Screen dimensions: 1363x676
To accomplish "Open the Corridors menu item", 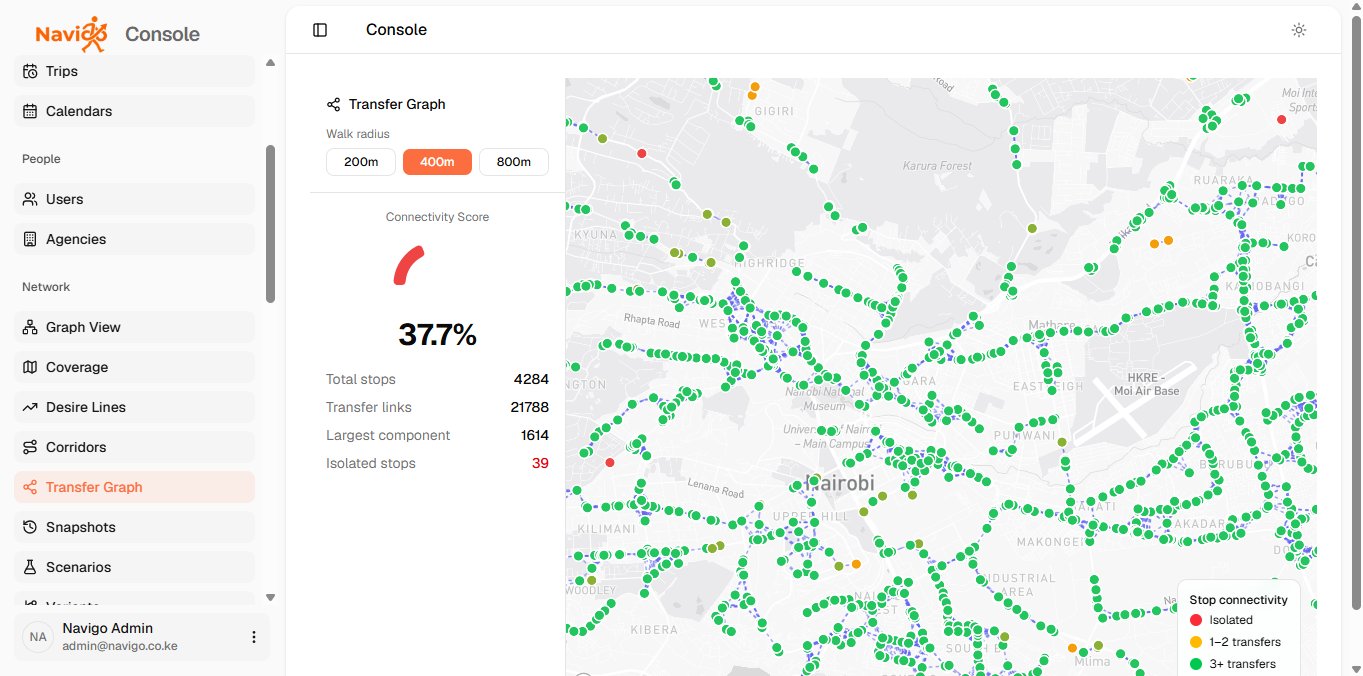I will (135, 447).
